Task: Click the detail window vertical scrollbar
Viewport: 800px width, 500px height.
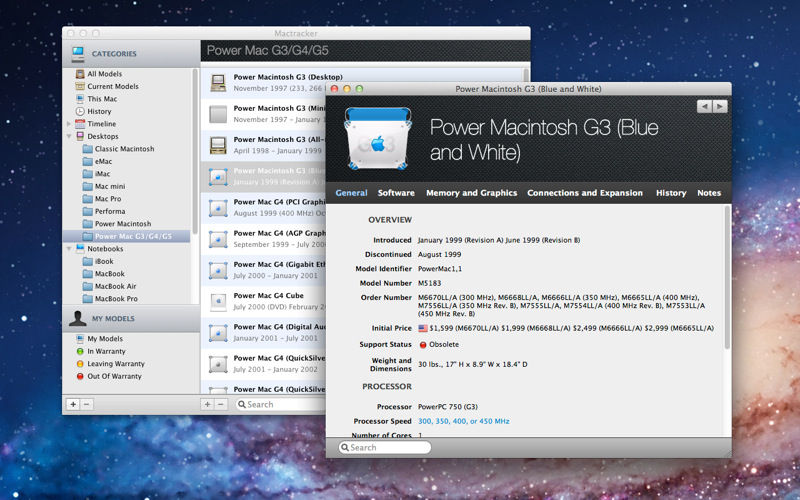Action: click(x=727, y=278)
